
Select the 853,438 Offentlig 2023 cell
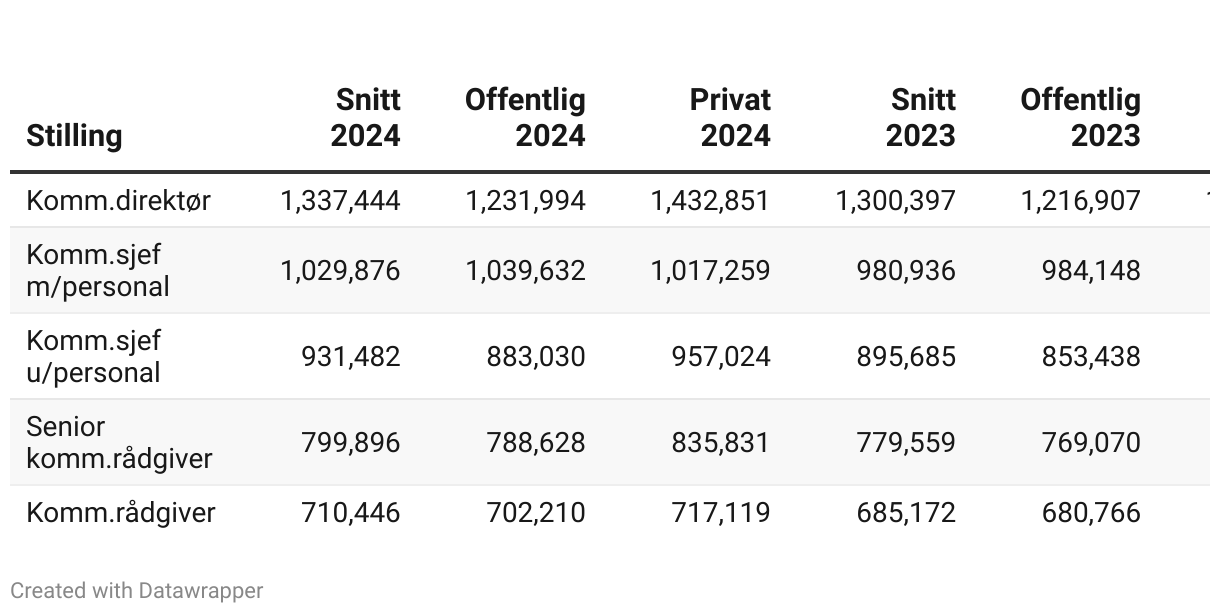1091,356
